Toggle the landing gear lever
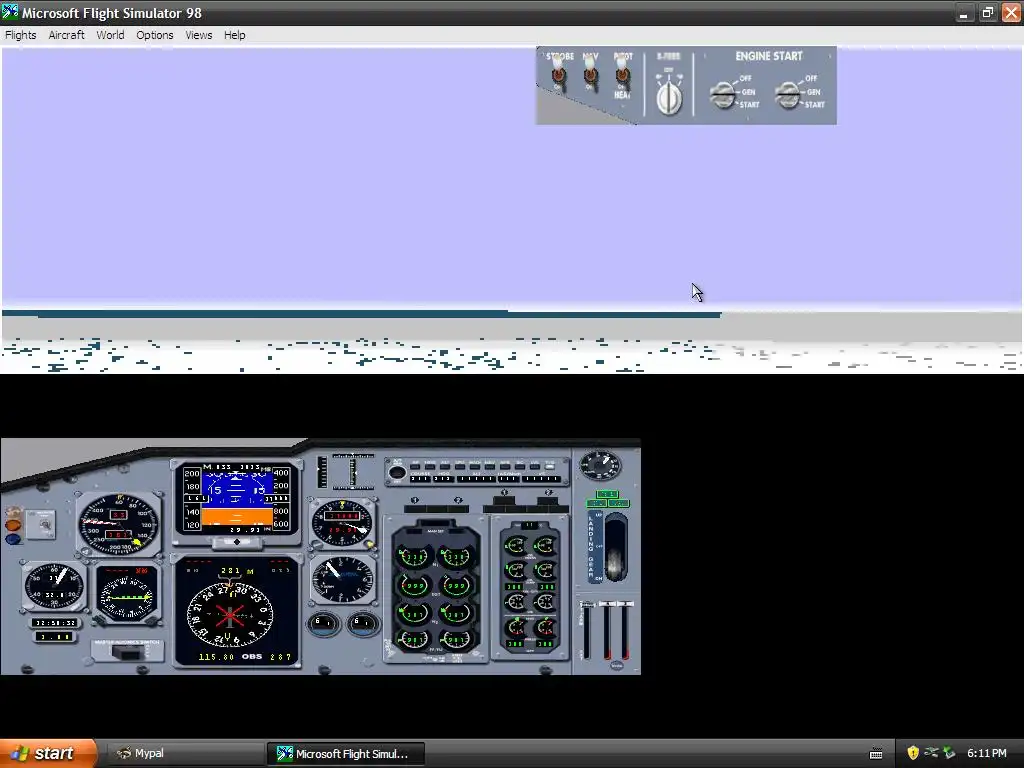1024x768 pixels. (616, 547)
